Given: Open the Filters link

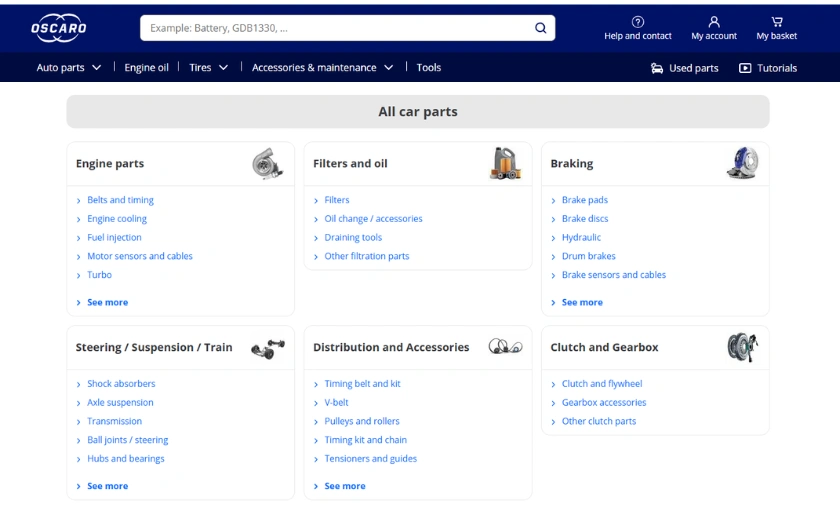Looking at the screenshot, I should 336,200.
